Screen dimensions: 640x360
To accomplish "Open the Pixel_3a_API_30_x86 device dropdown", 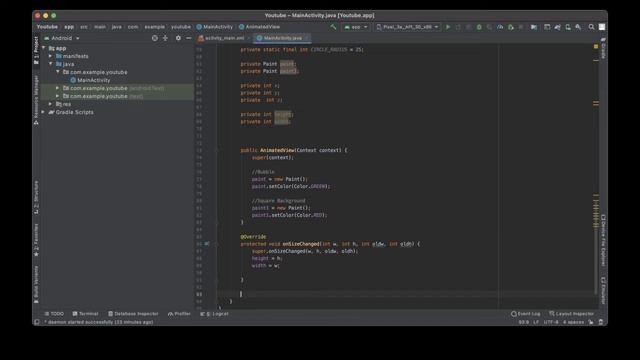I will pyautogui.click(x=407, y=27).
